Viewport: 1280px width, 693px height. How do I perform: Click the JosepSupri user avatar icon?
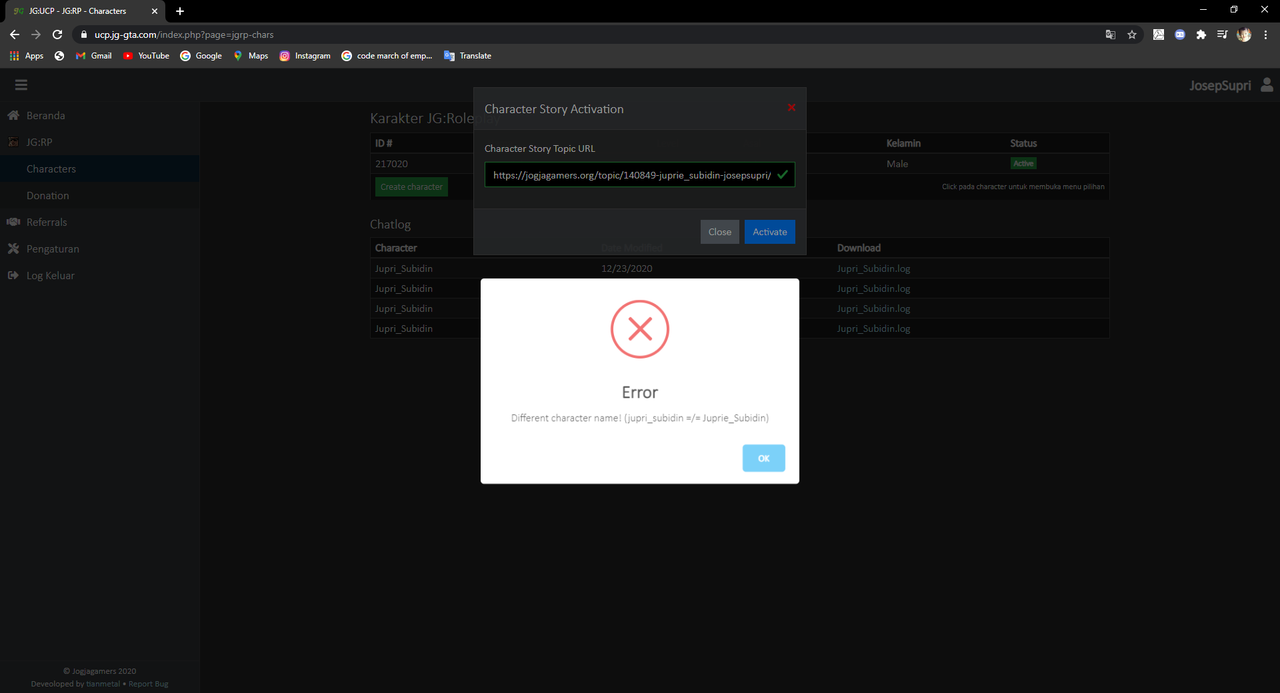[1266, 86]
